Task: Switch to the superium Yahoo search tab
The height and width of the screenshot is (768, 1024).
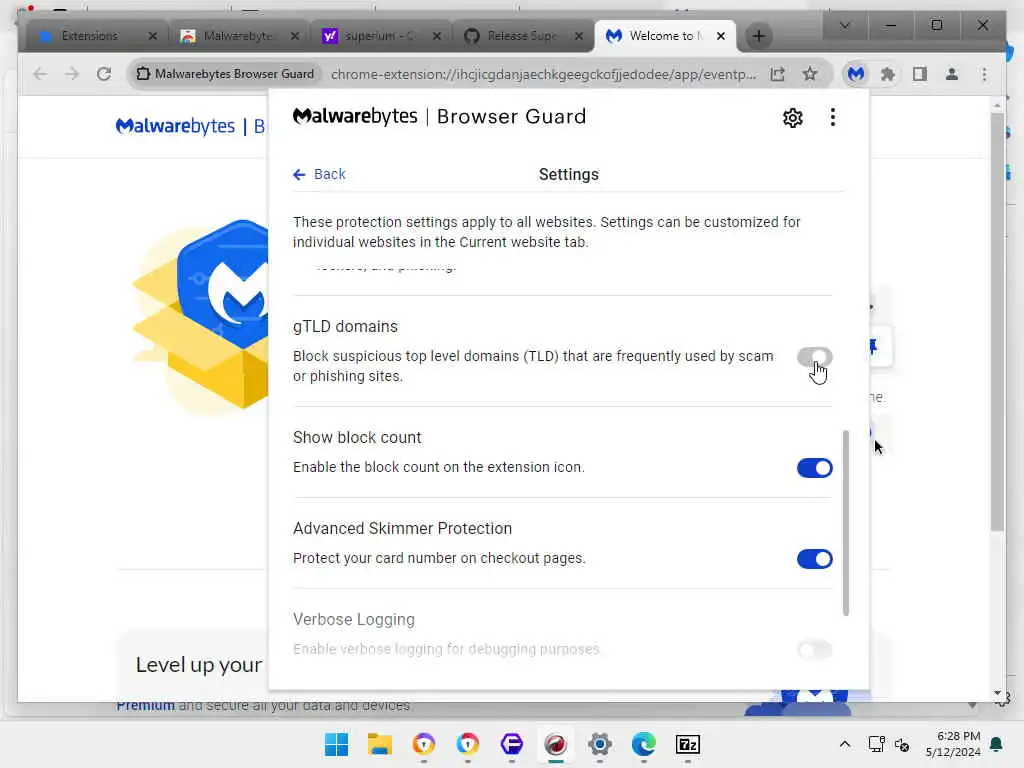Action: click(379, 36)
